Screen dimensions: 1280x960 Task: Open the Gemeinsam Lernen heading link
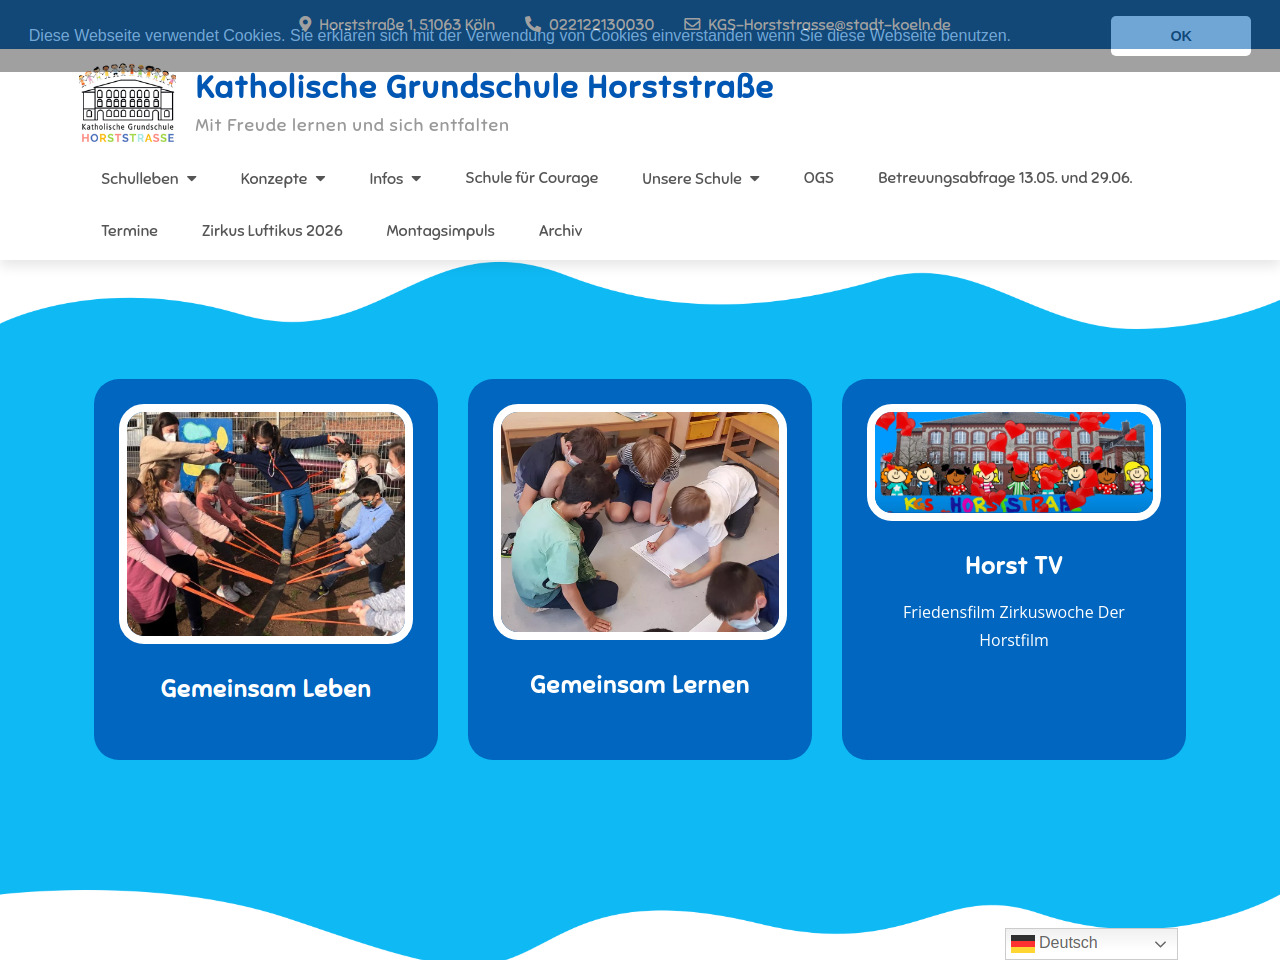click(x=639, y=685)
